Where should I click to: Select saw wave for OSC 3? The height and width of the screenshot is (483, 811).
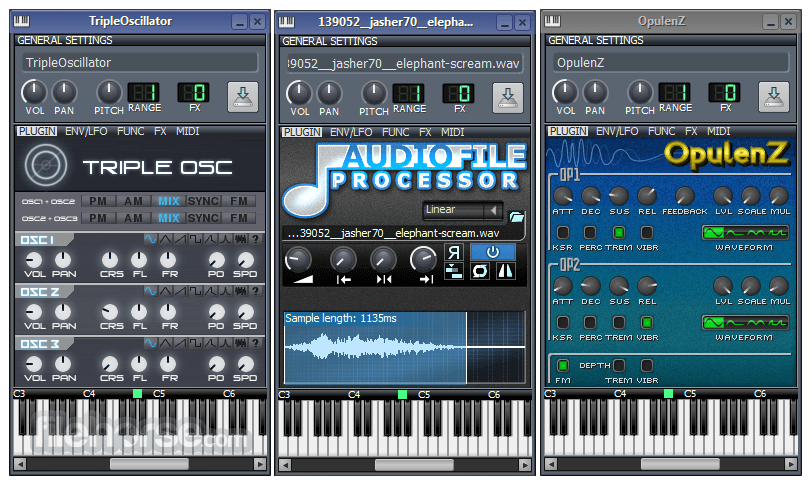[x=181, y=343]
